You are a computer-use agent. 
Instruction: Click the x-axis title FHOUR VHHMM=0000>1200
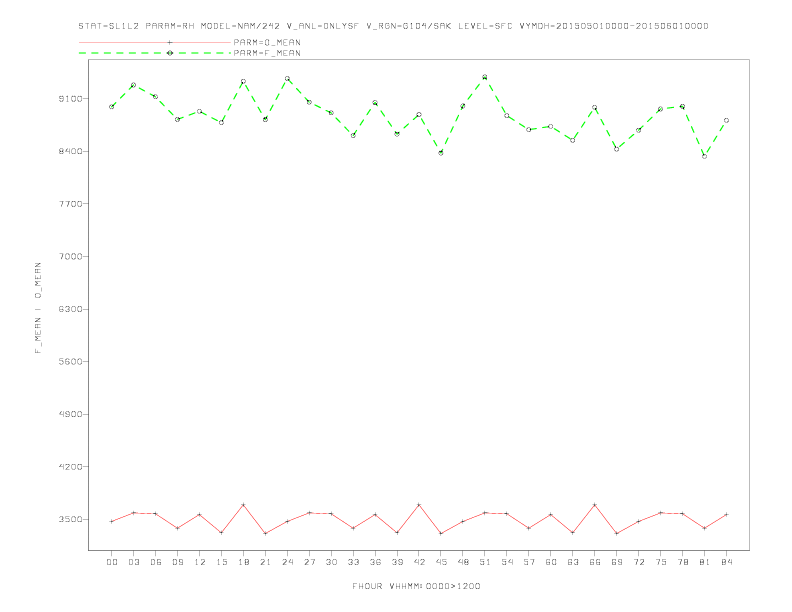coord(416,586)
